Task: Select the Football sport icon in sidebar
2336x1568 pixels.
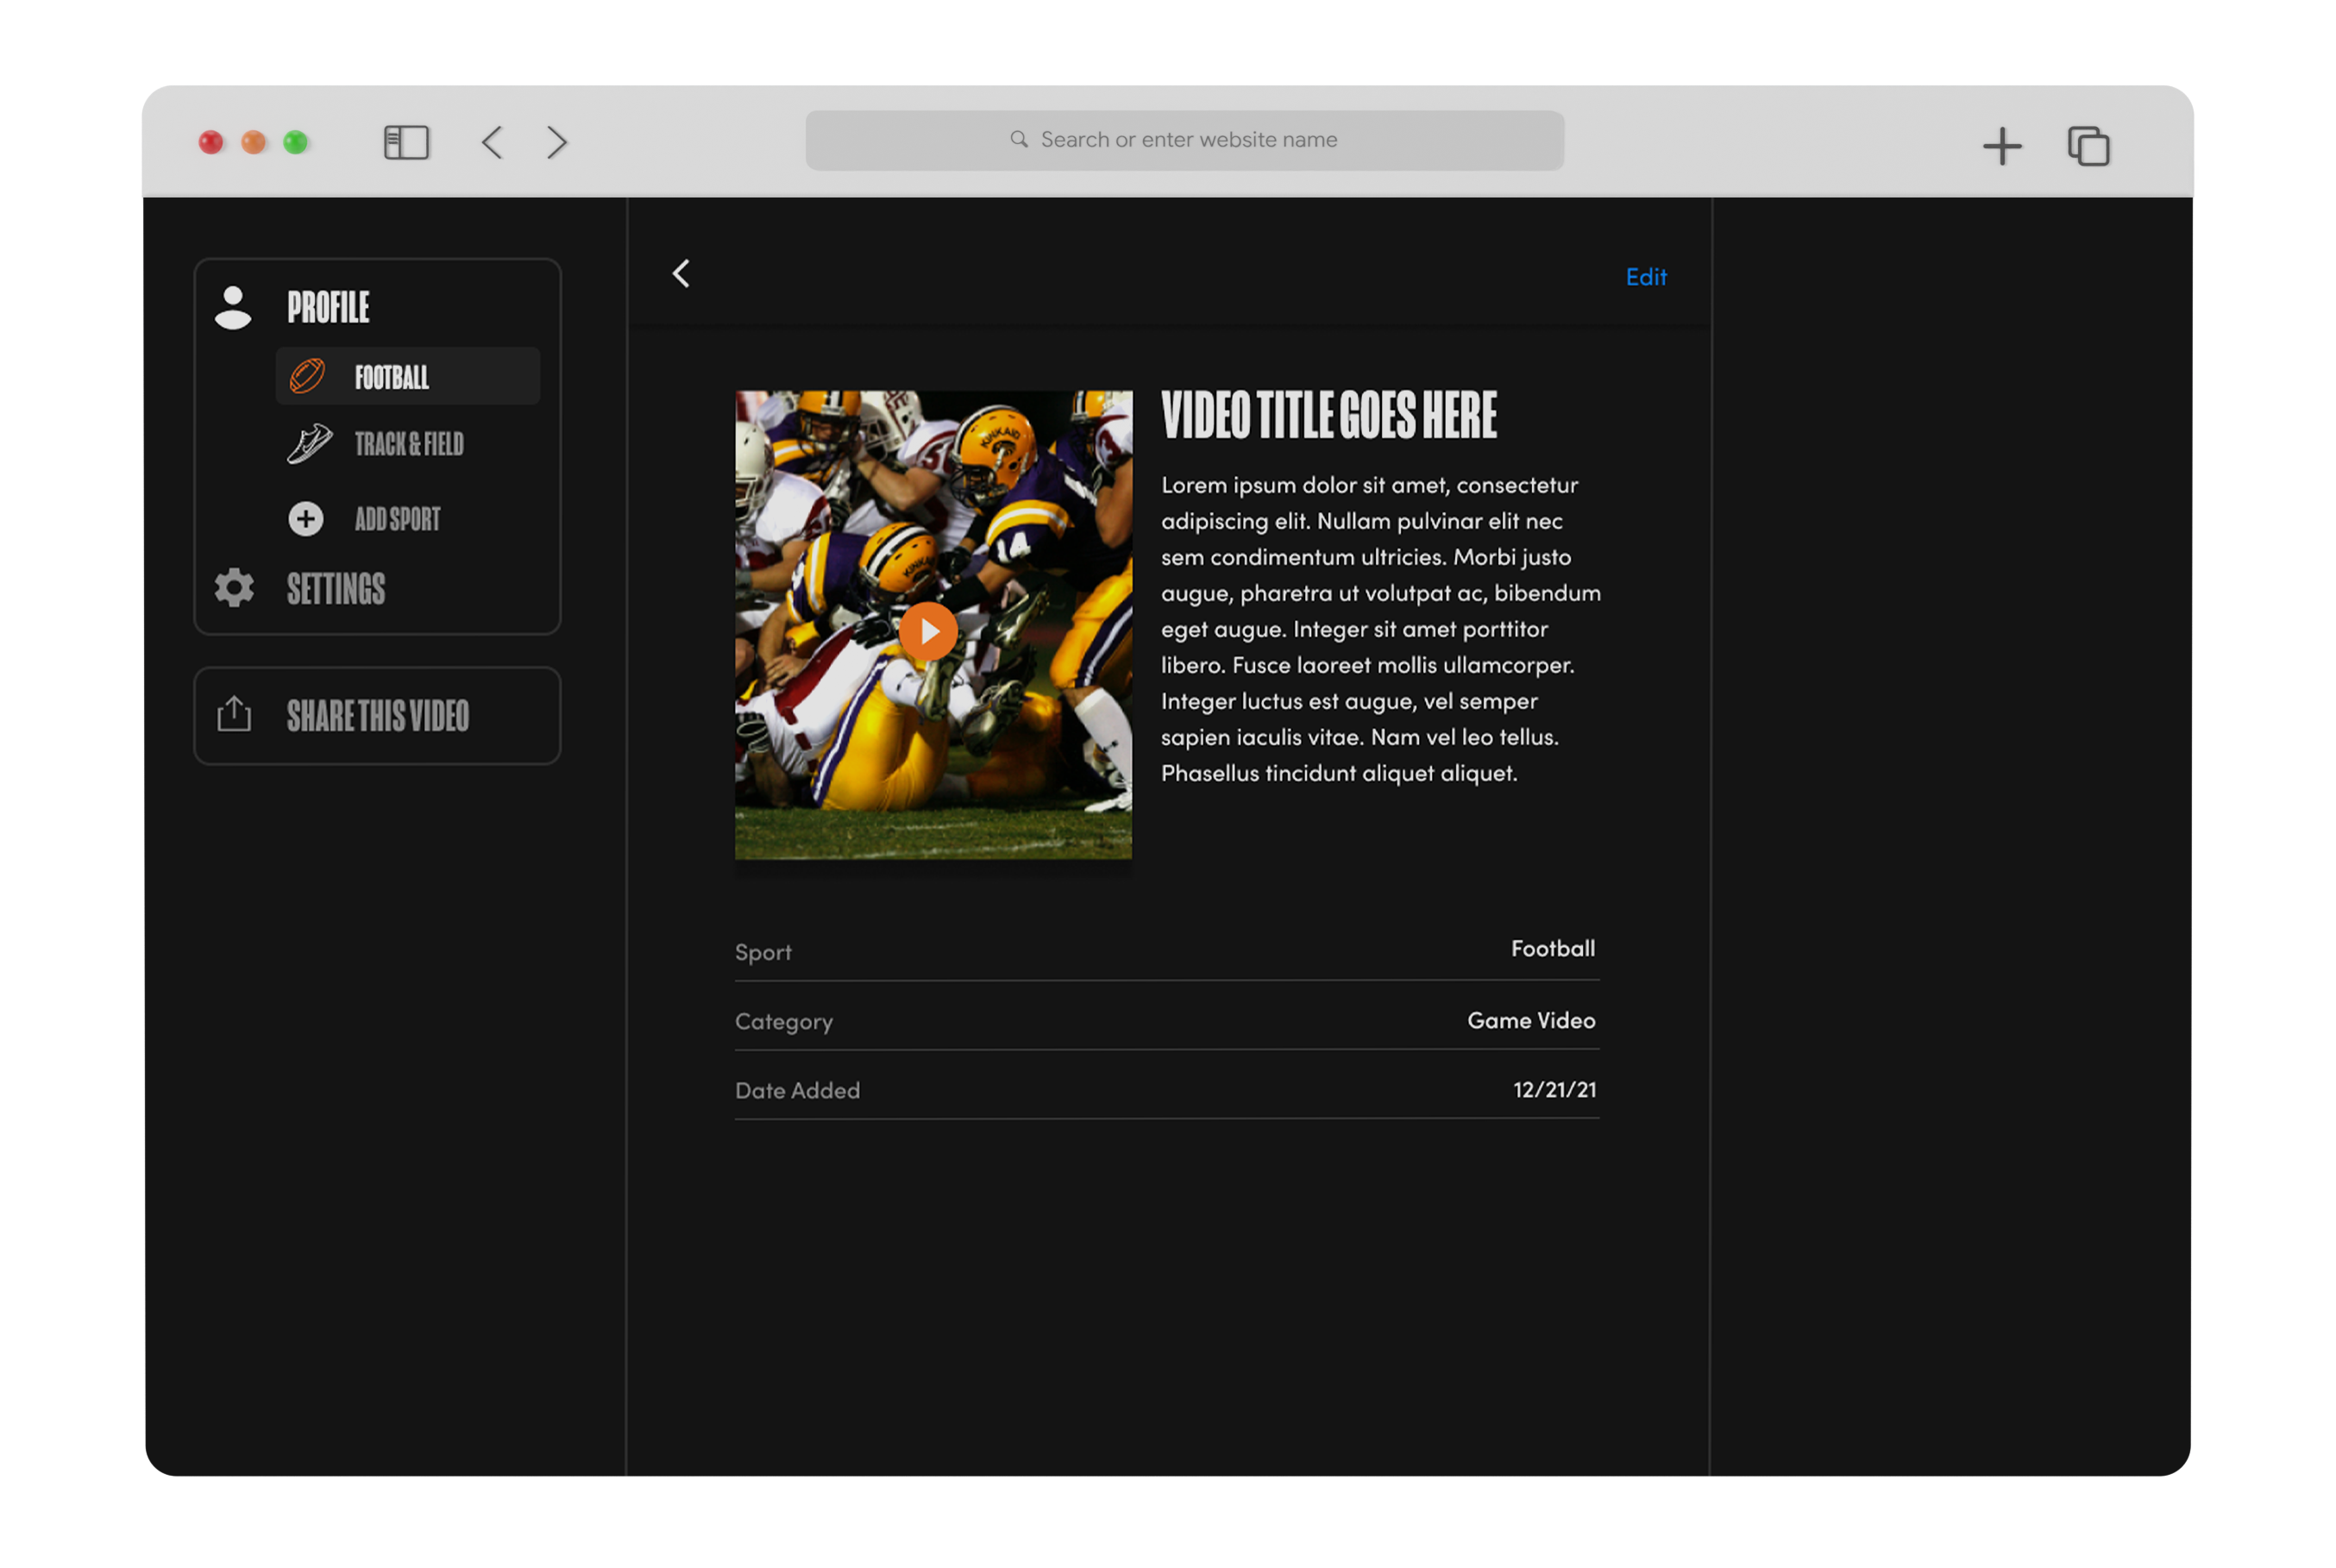Action: pos(308,376)
